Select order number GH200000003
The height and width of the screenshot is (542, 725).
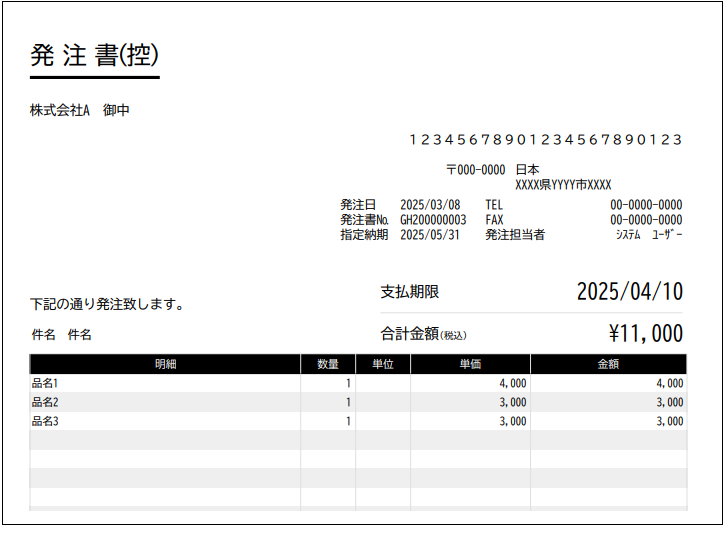coord(433,220)
